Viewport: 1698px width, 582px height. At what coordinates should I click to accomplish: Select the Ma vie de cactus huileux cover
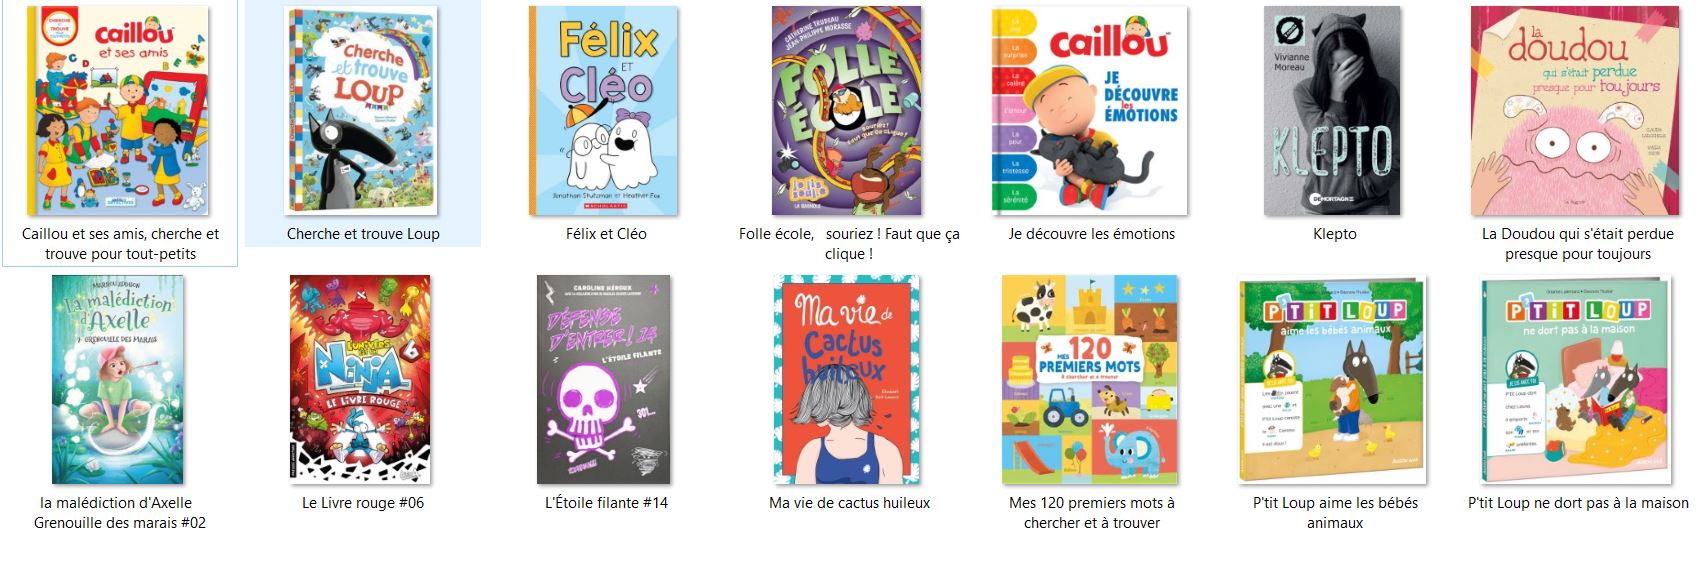847,380
